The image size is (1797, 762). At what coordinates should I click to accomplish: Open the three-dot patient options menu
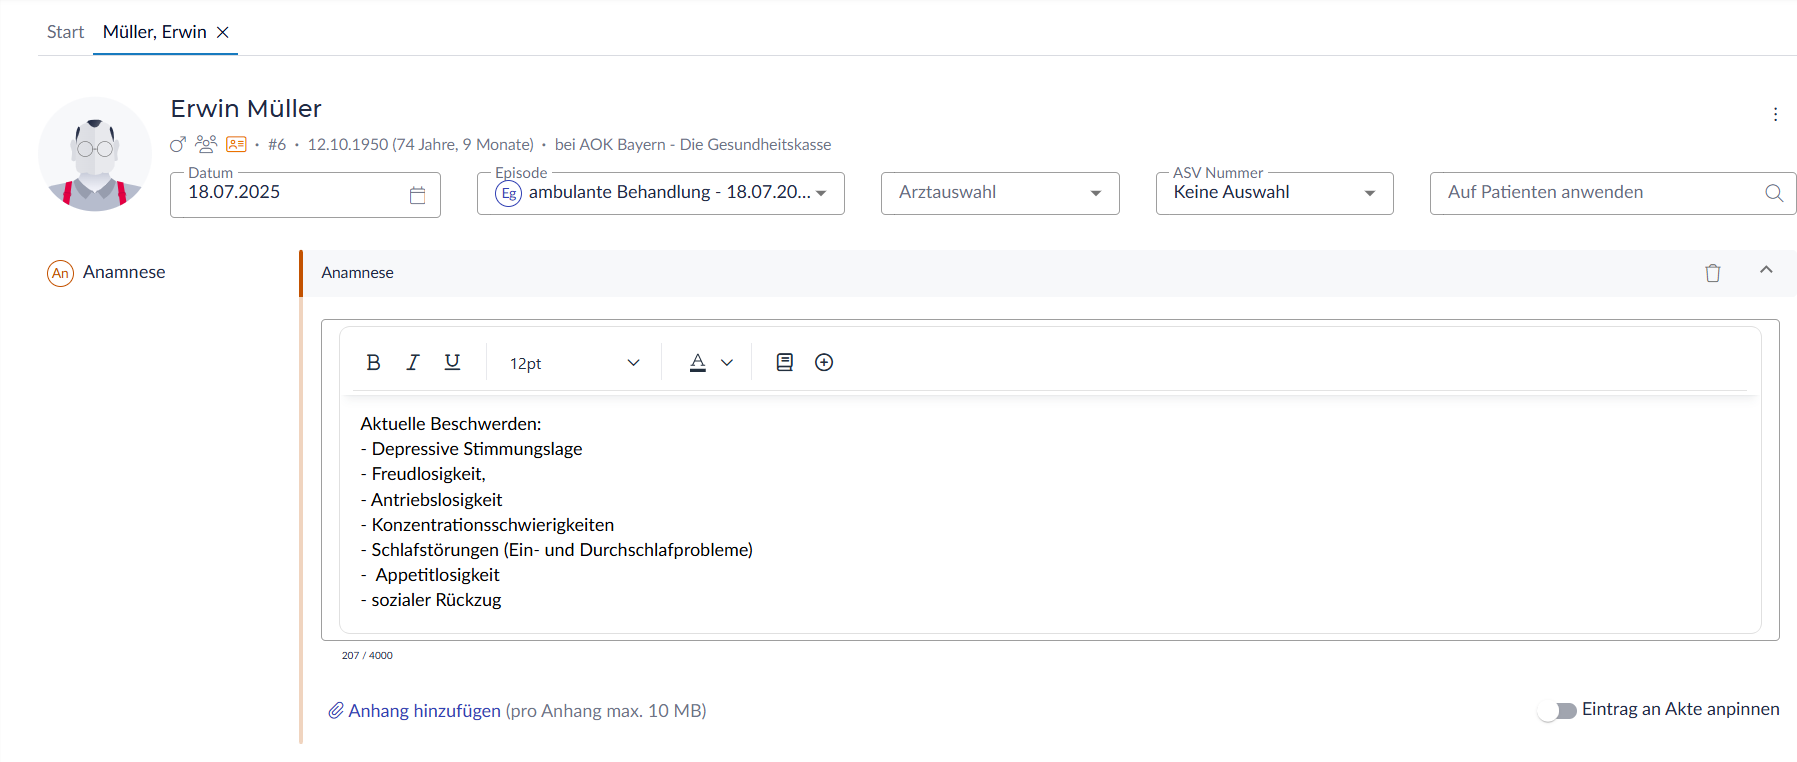[1775, 114]
